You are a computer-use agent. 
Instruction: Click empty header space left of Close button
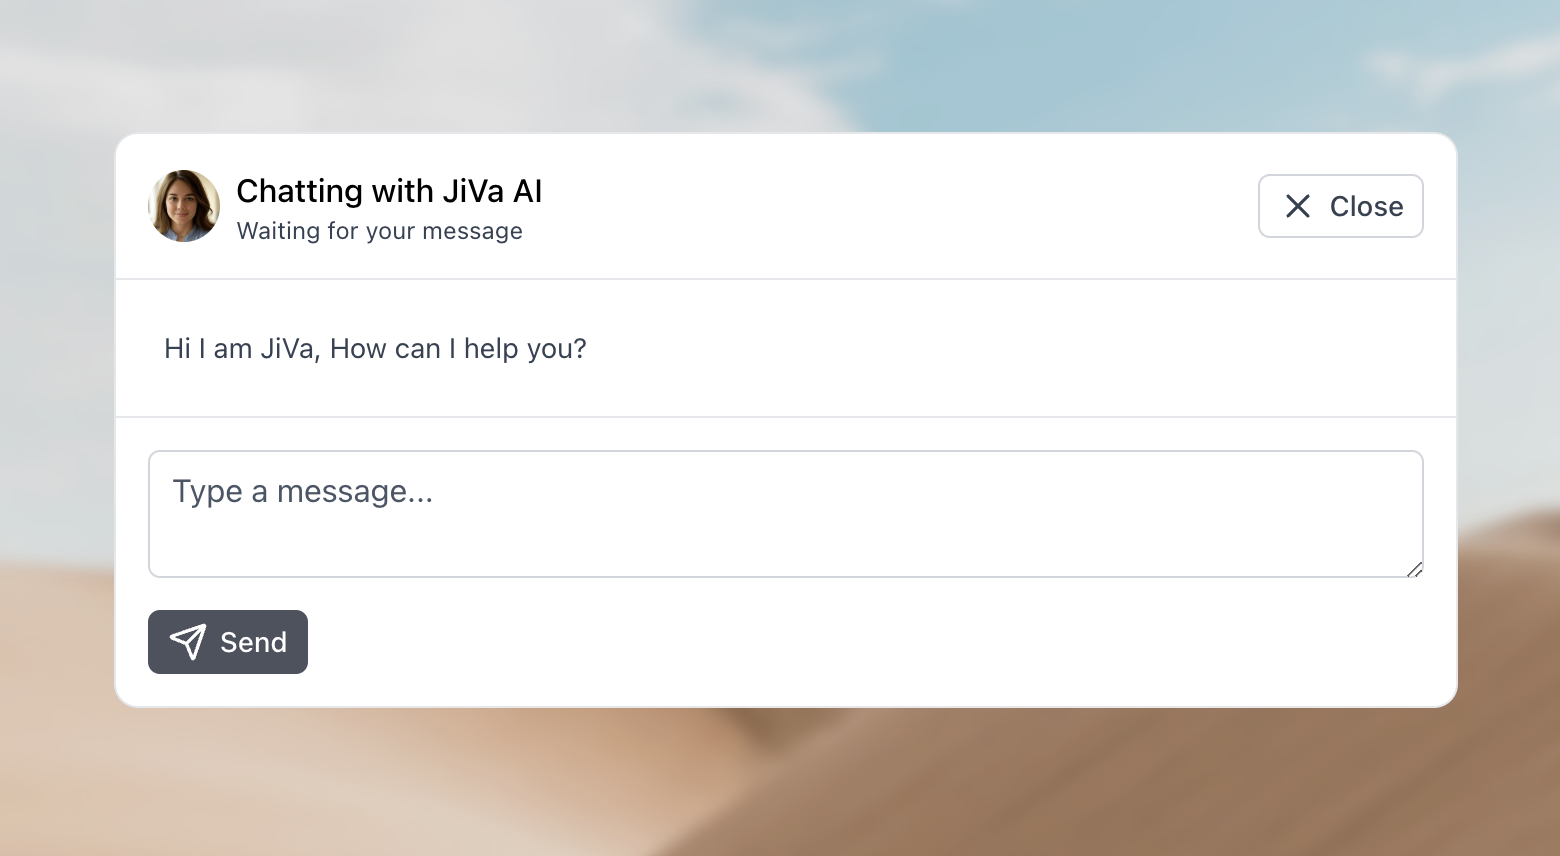900,206
